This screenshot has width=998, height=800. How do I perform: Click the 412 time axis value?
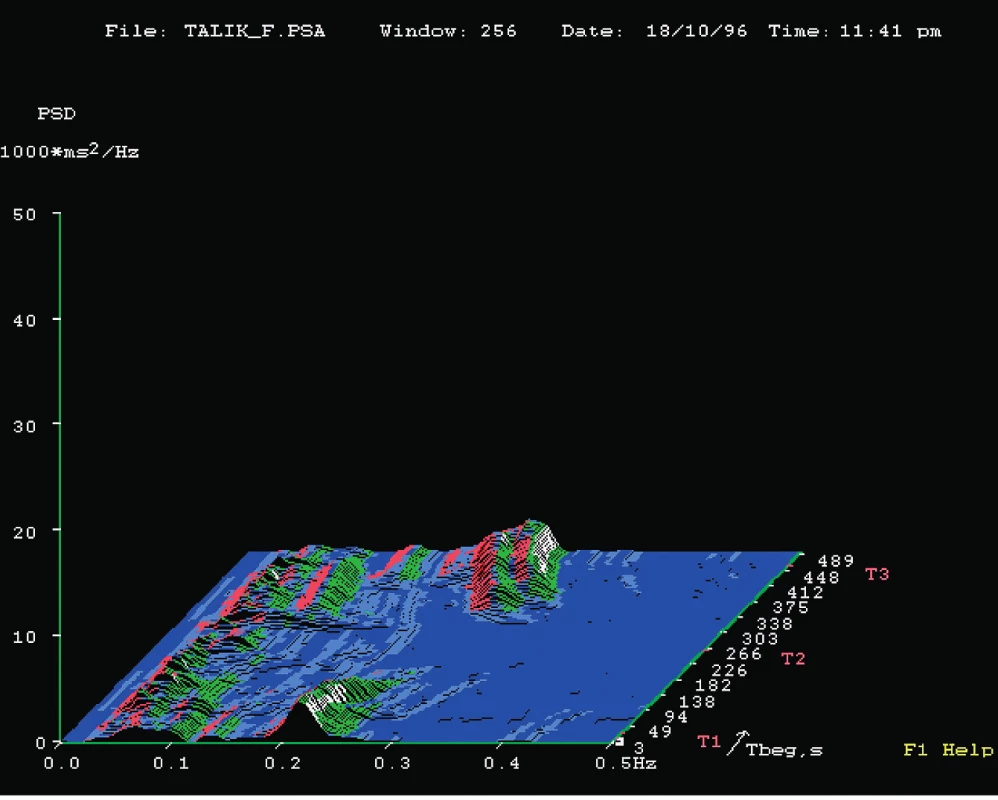[806, 593]
